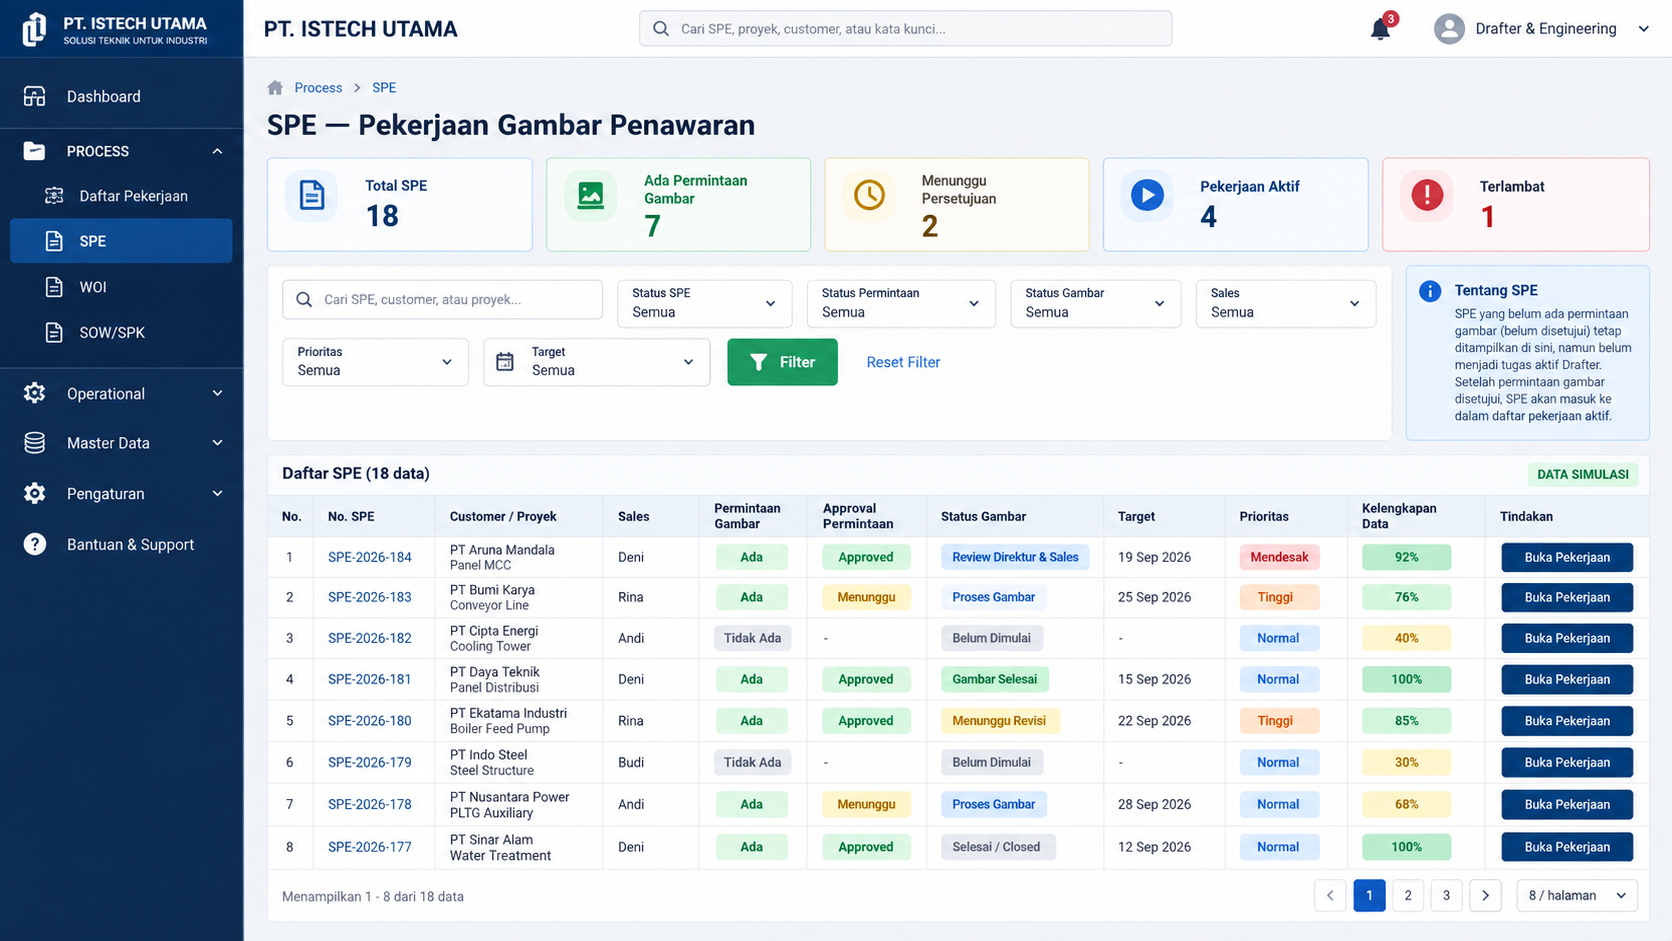Open the Dashboard menu item
Screen dimensions: 1672x941
click(x=121, y=96)
